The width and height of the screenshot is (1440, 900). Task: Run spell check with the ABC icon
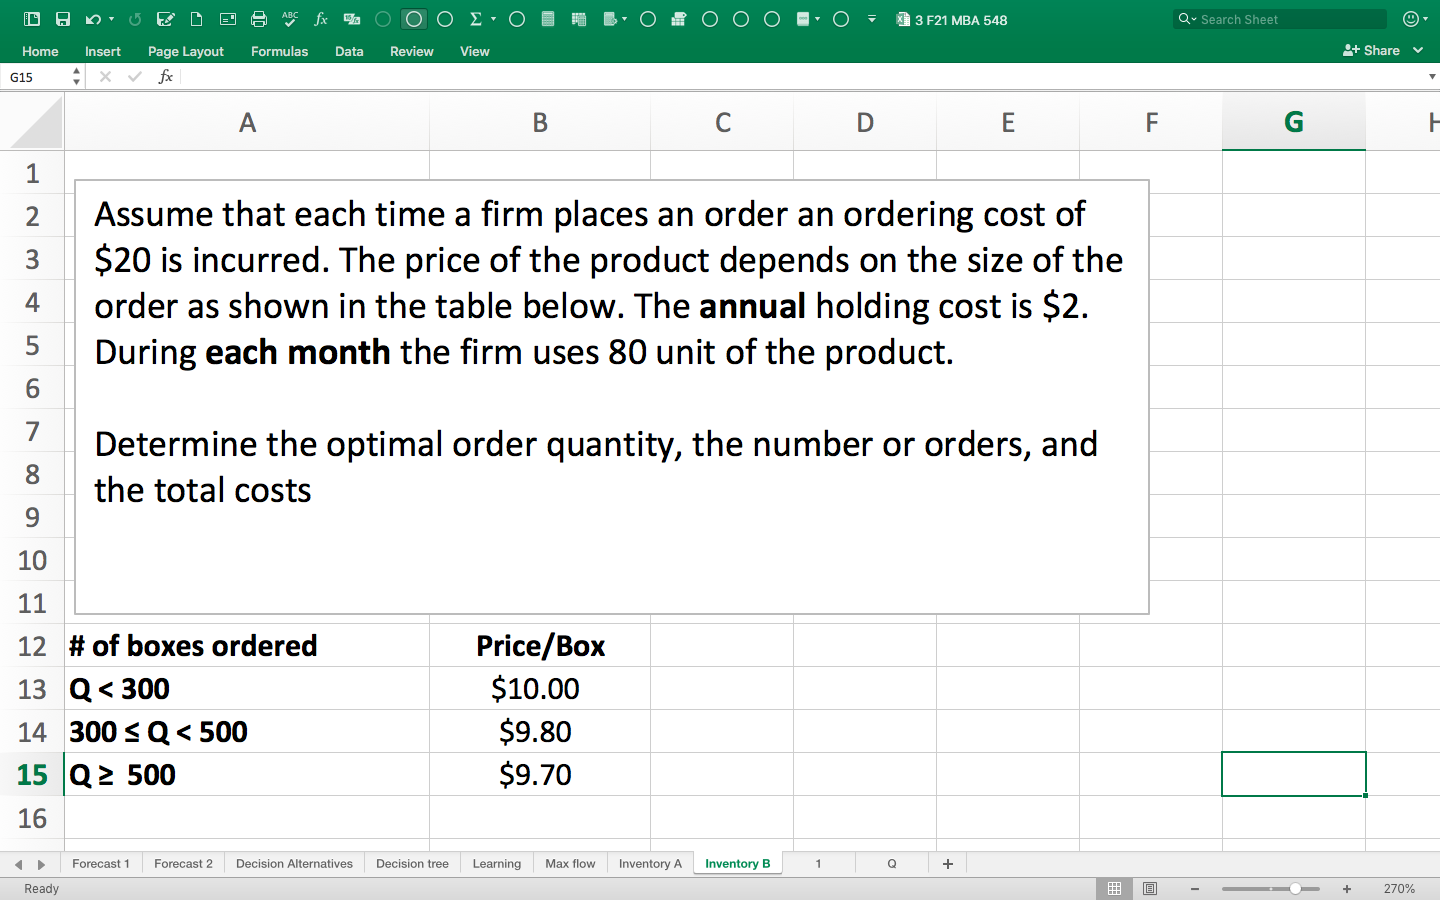pos(289,18)
